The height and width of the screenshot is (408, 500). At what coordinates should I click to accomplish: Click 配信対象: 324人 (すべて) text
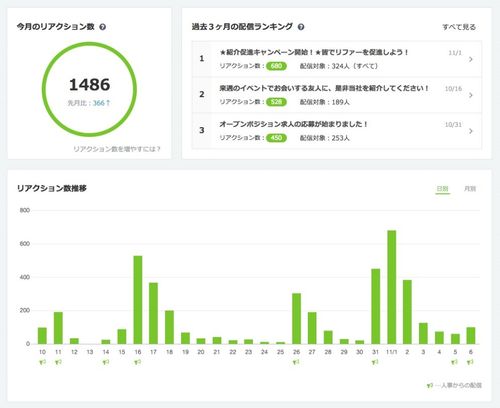[339, 66]
